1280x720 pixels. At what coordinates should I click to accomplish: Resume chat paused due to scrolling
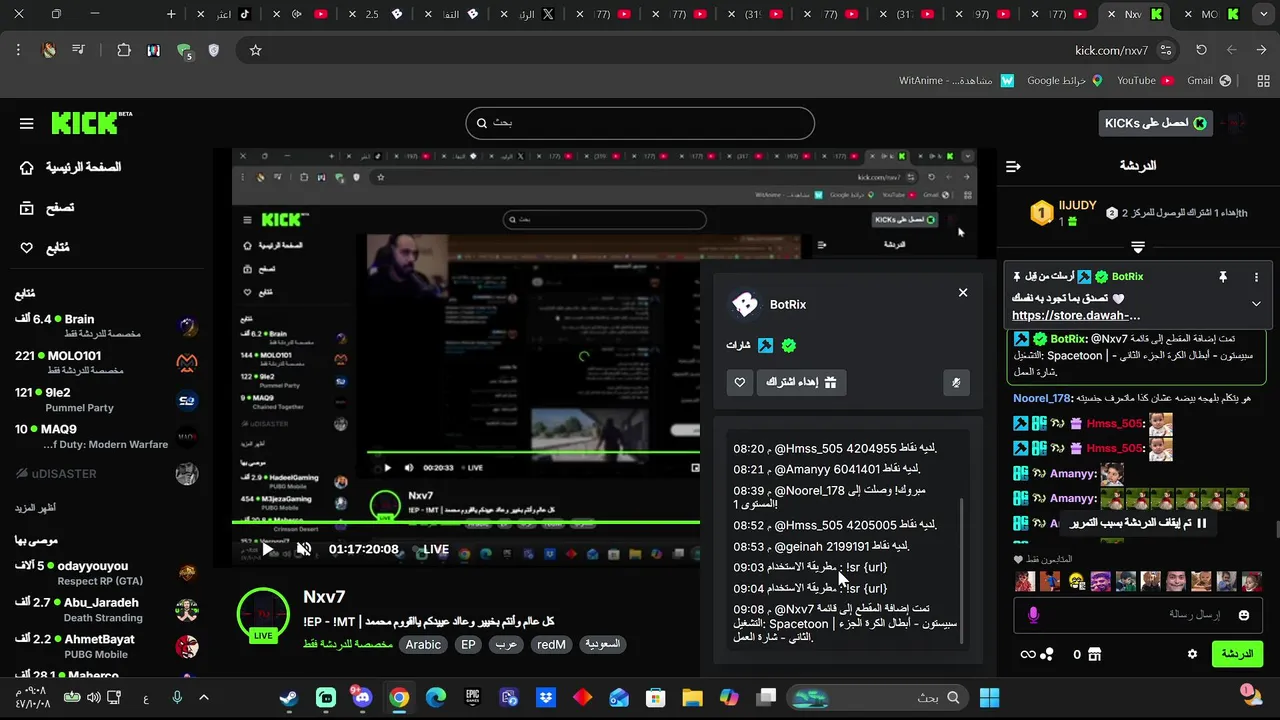click(1139, 523)
